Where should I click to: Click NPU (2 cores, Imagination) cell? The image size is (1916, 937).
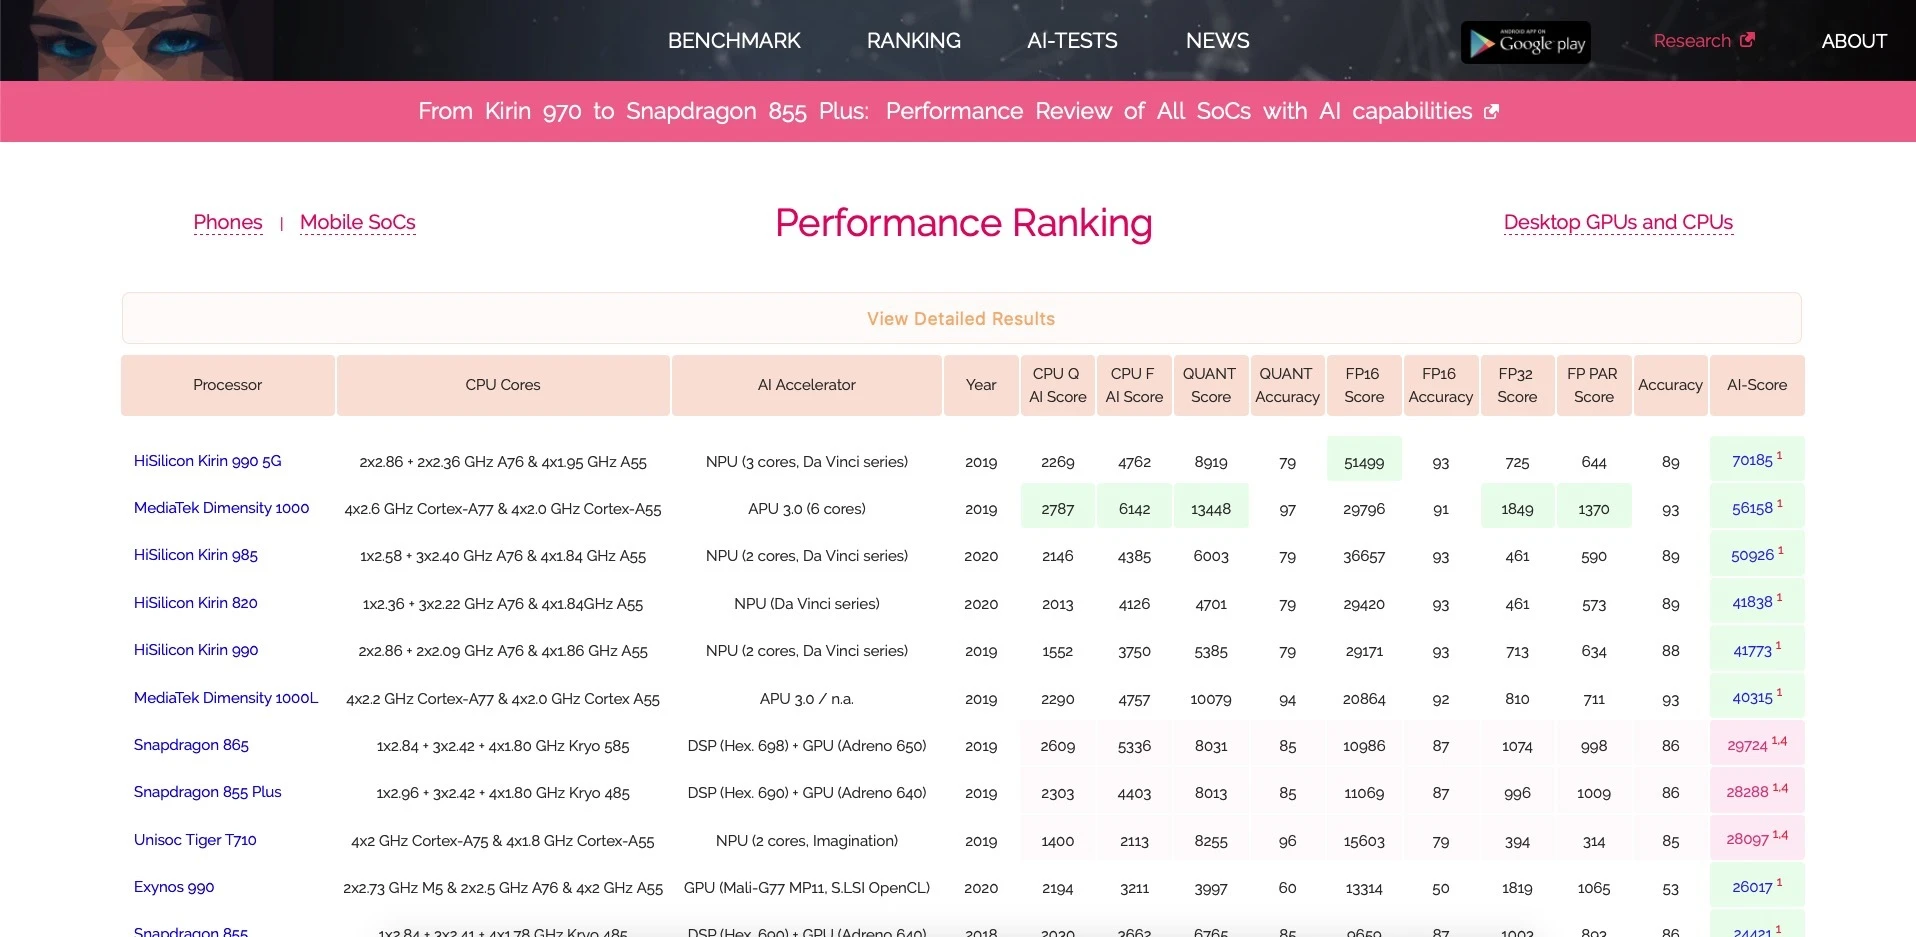[x=807, y=840]
